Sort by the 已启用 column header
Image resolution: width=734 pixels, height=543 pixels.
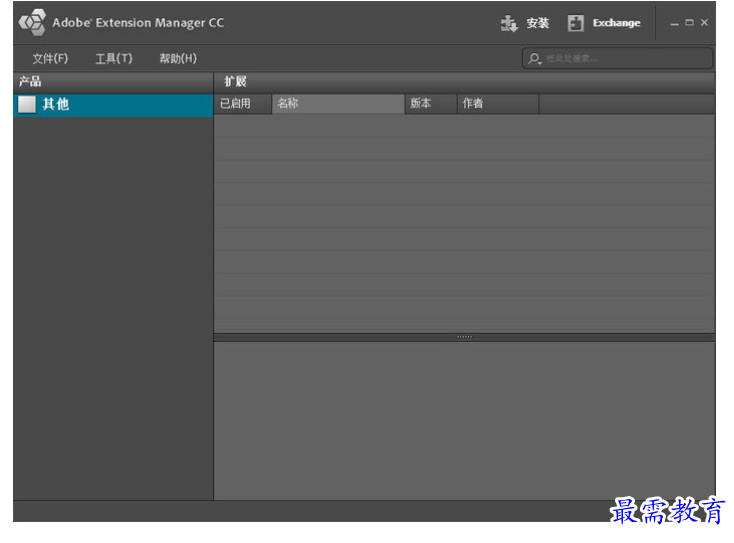[x=242, y=103]
